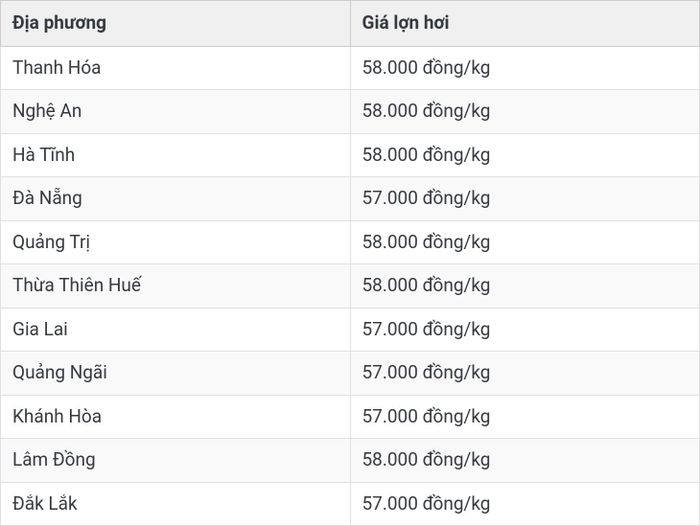
Task: Click the Giá lợn hơi column header
Action: (x=525, y=23)
